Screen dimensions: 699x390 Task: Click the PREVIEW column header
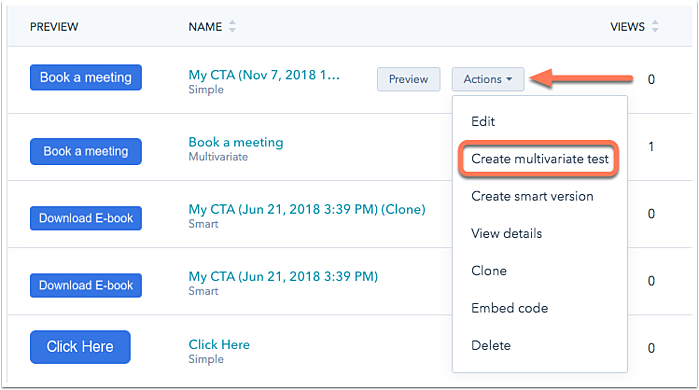(54, 27)
